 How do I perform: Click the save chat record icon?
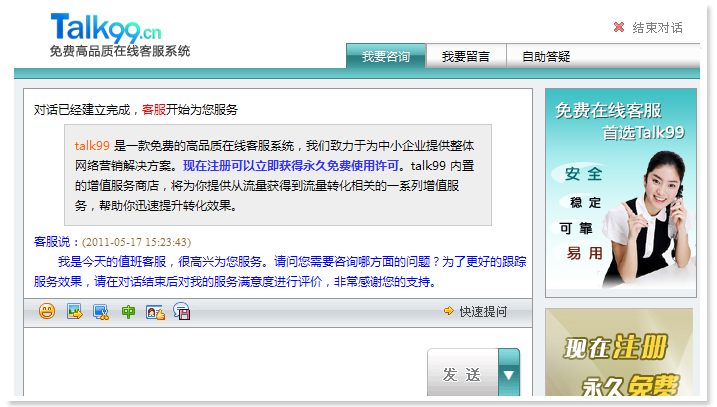point(182,311)
